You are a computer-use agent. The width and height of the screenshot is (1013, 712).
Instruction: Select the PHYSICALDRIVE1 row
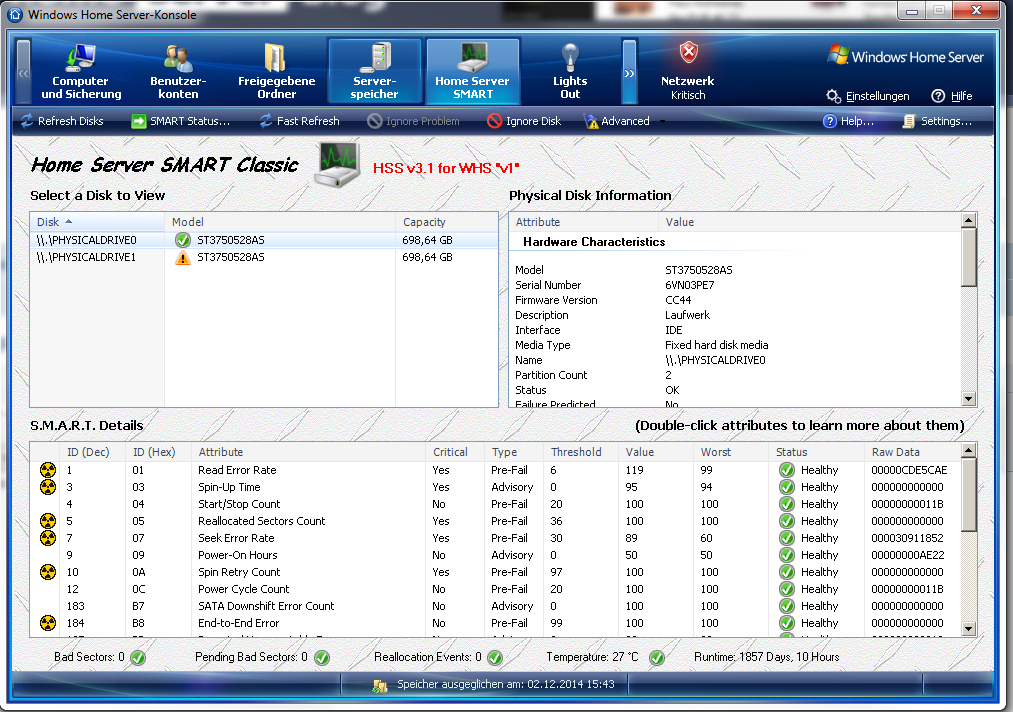264,257
